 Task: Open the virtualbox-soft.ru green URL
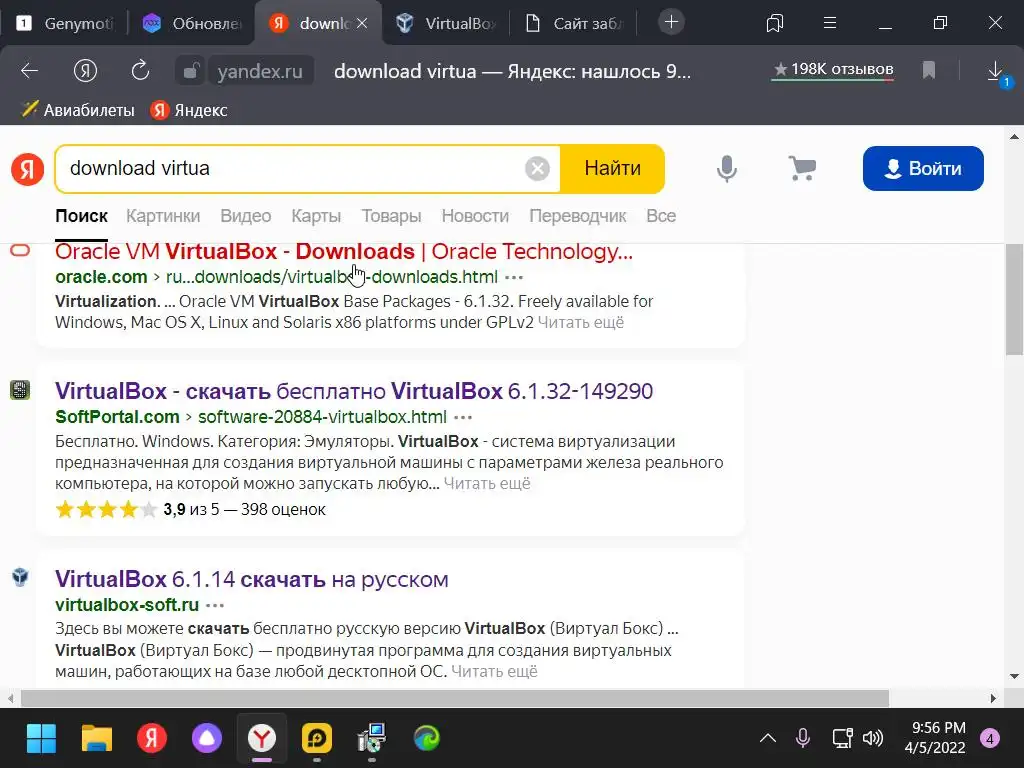pyautogui.click(x=127, y=605)
